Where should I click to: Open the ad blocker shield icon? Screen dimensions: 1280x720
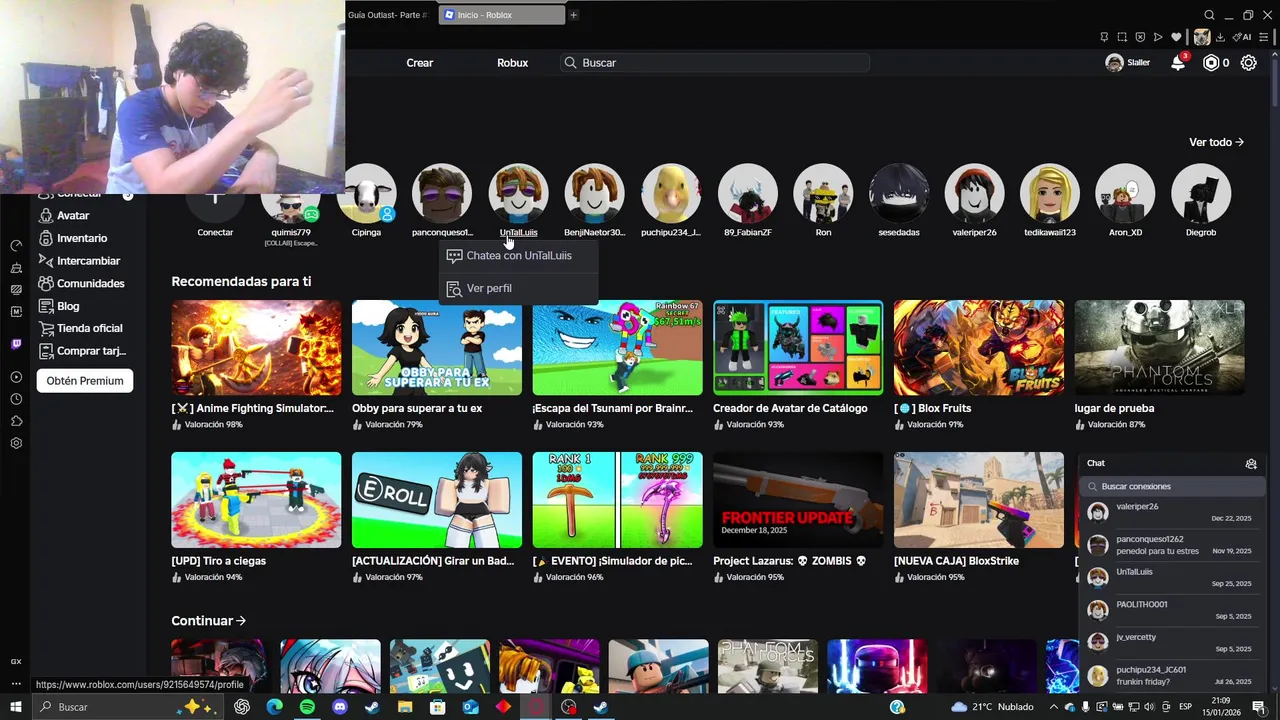1140,37
